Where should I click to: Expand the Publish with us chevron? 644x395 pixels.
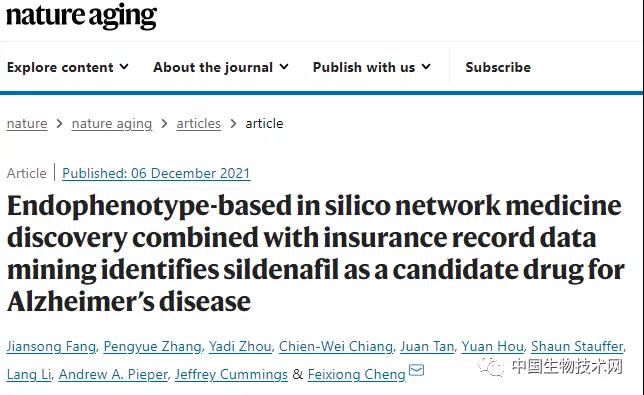(x=426, y=67)
